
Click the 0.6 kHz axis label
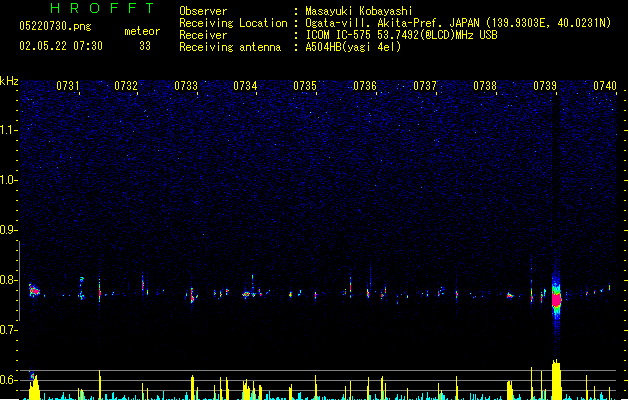(8, 380)
